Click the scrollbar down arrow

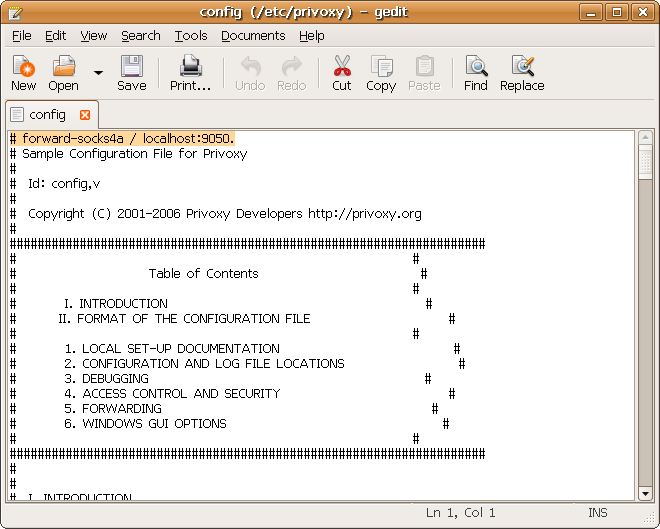click(x=645, y=493)
